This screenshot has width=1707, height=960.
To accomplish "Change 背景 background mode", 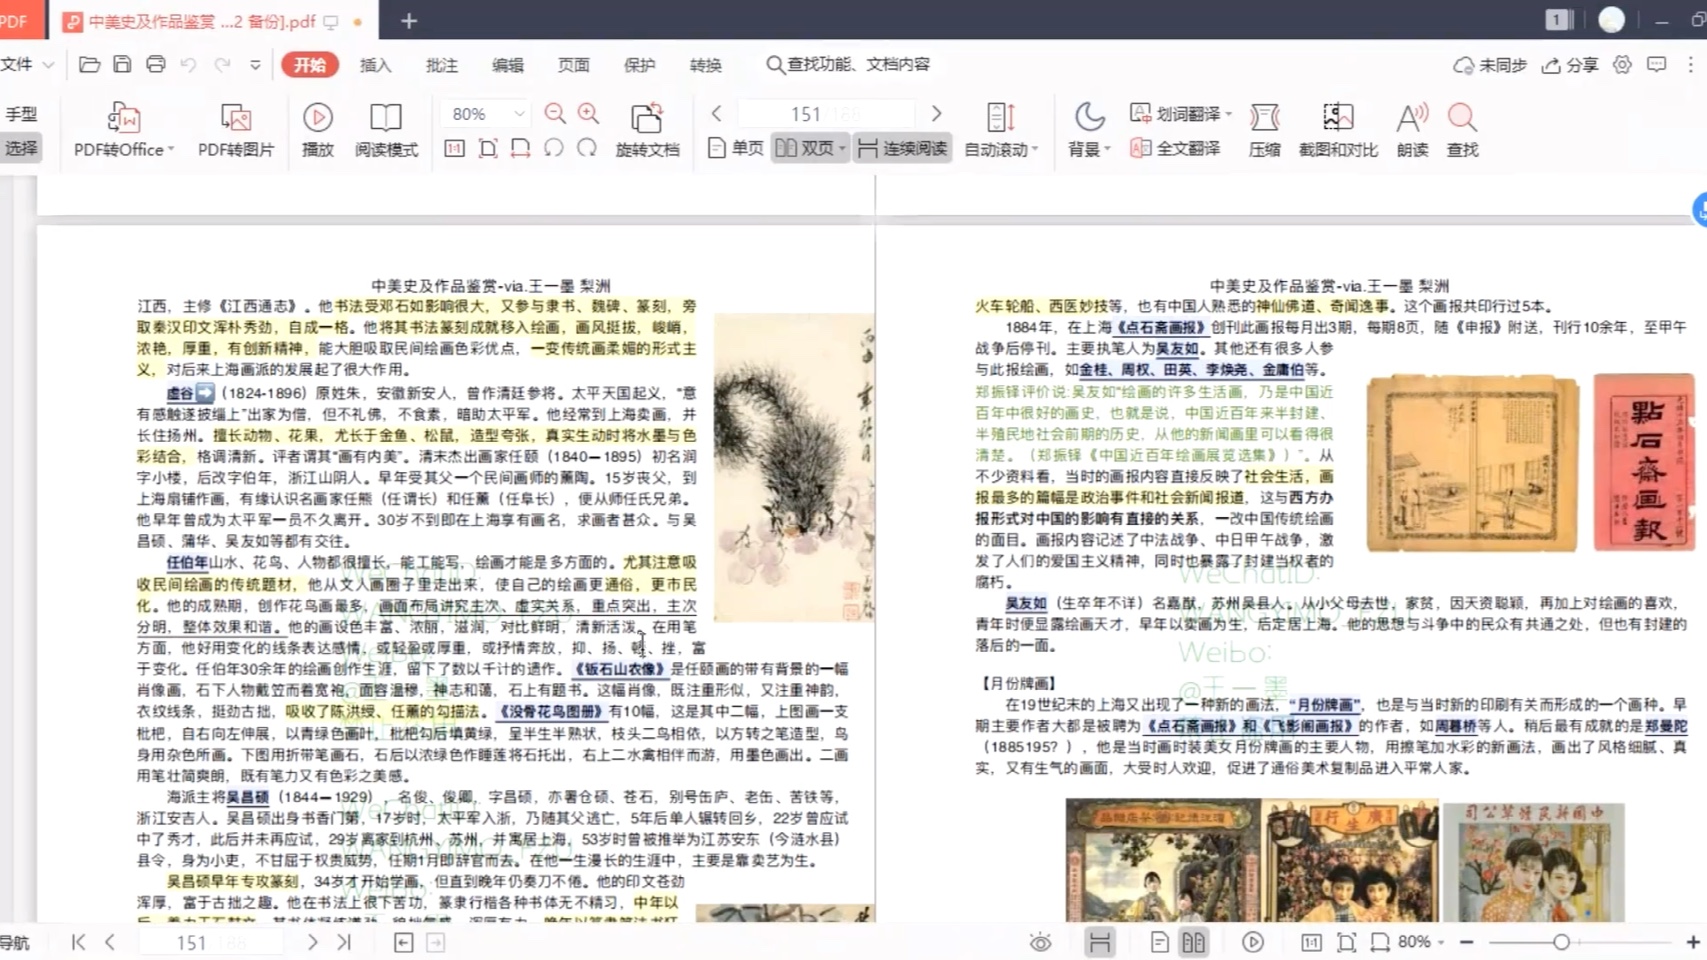I will 1089,130.
